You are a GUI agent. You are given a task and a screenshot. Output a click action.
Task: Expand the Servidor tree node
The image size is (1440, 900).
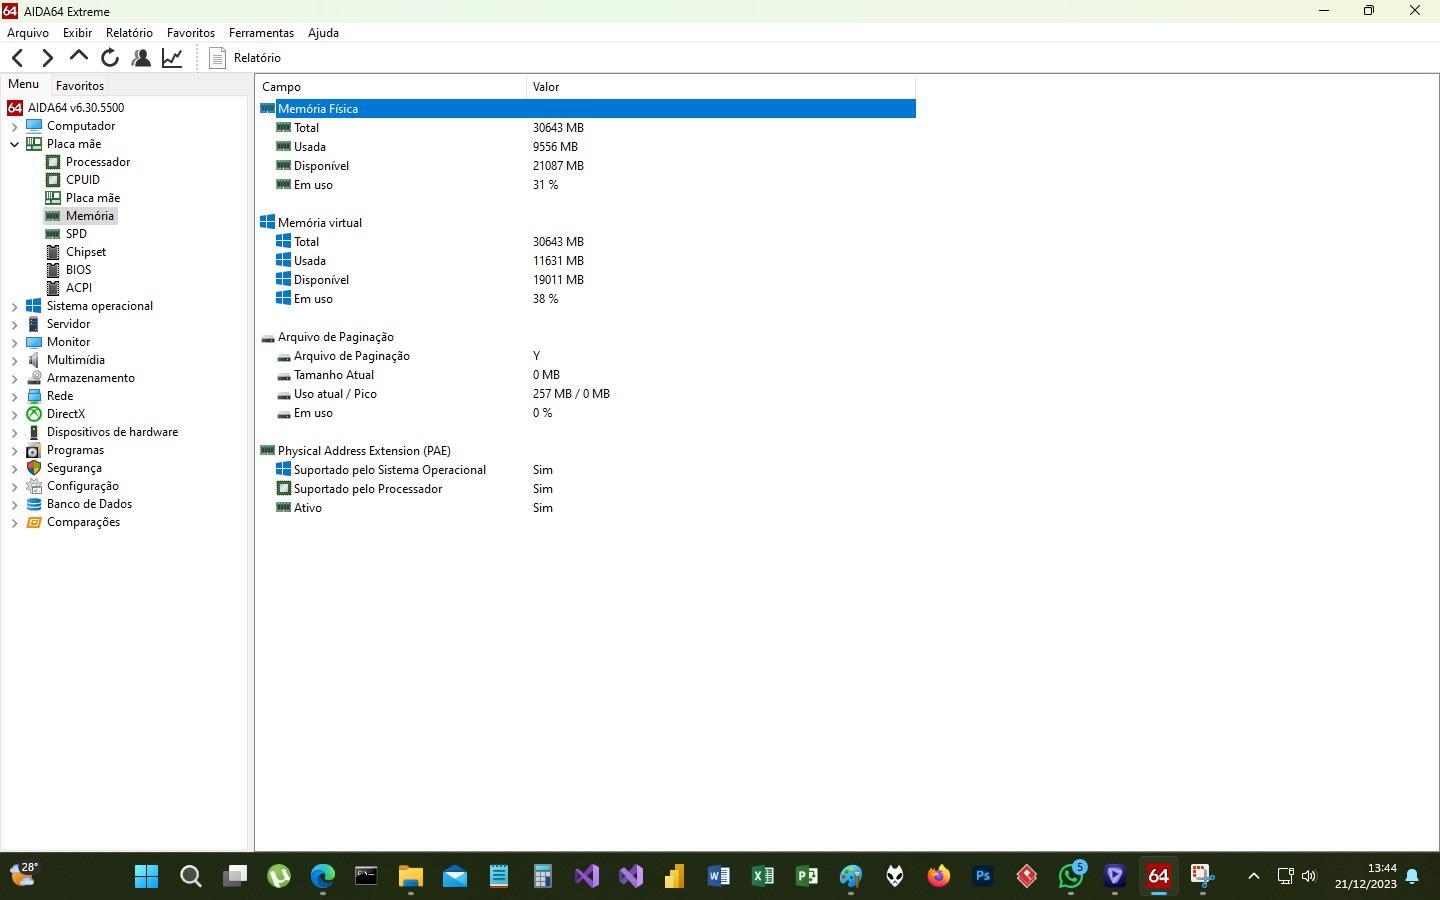coord(15,324)
